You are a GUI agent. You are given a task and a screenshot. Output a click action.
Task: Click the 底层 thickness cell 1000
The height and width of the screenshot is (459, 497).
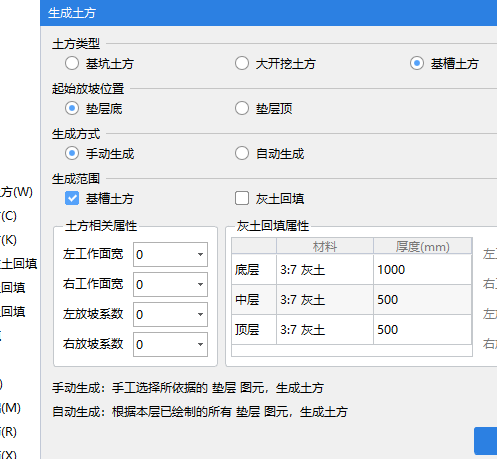(x=422, y=270)
